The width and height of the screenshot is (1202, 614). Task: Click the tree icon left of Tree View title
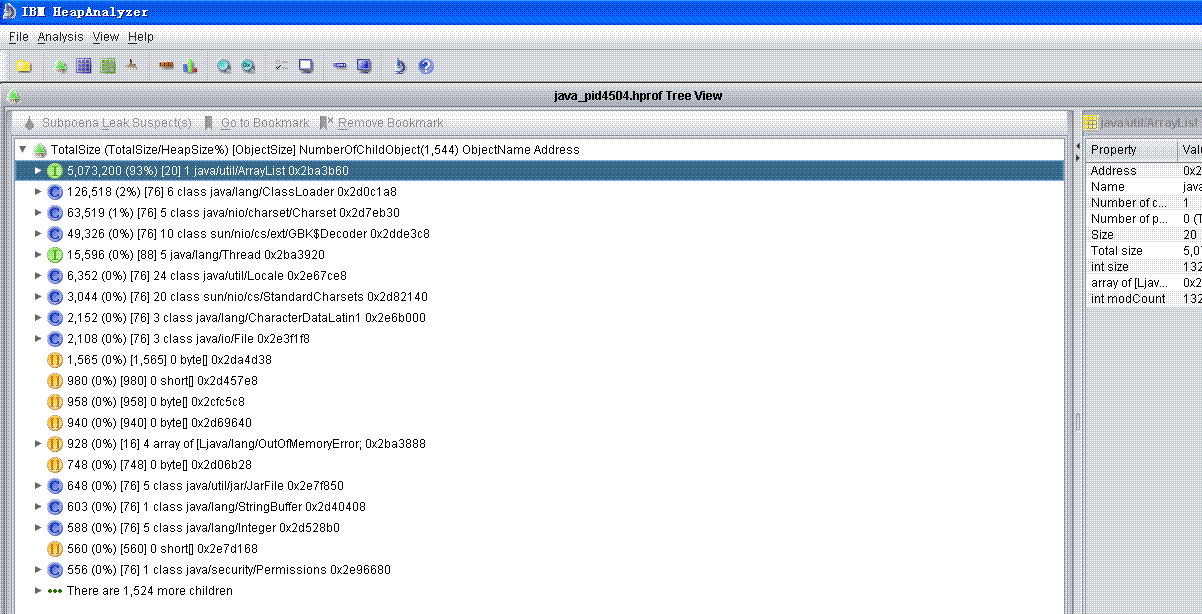(14, 96)
